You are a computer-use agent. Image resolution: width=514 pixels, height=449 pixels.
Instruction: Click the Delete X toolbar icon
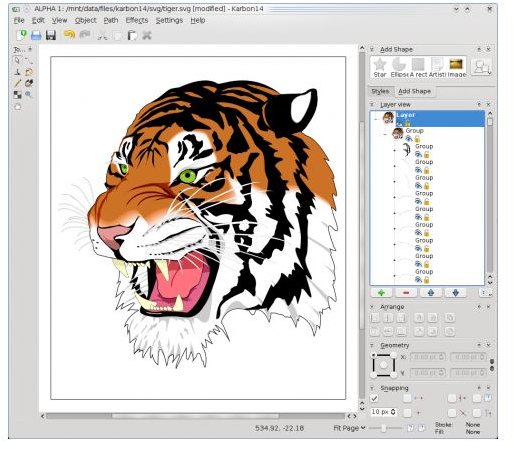(x=147, y=35)
